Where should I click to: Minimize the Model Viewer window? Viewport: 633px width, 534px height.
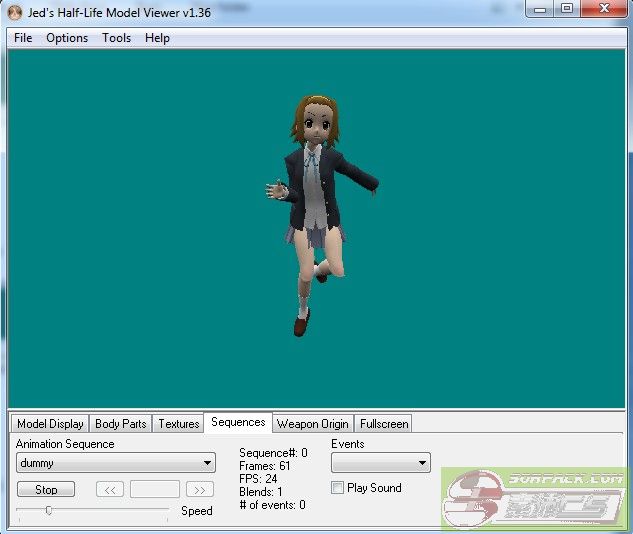540,9
